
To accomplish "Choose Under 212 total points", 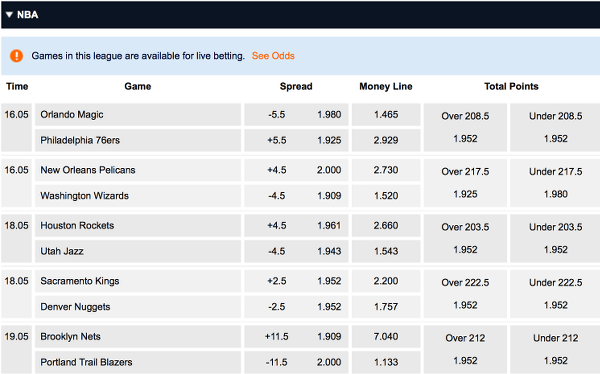I will coord(555,350).
